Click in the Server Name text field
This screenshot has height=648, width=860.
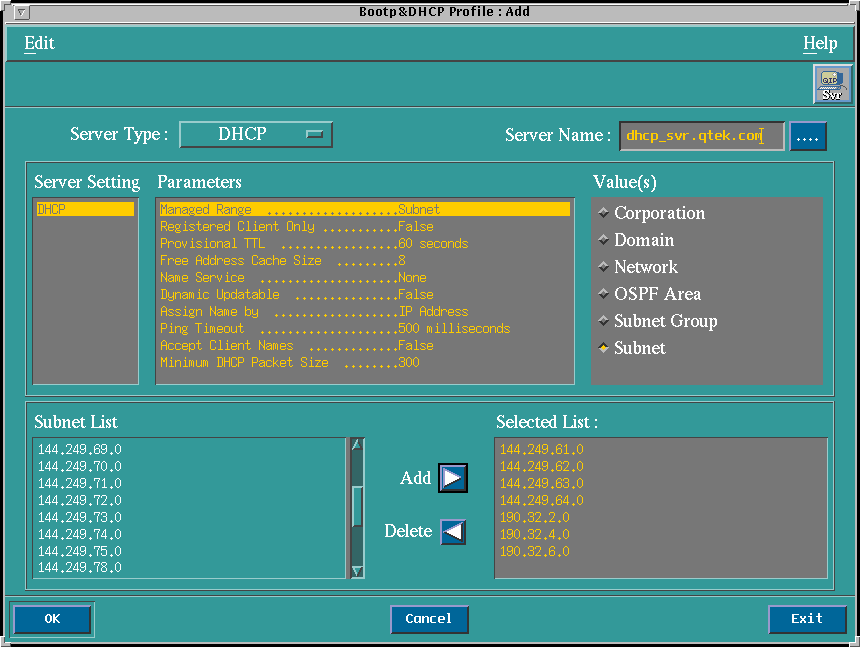[x=701, y=136]
